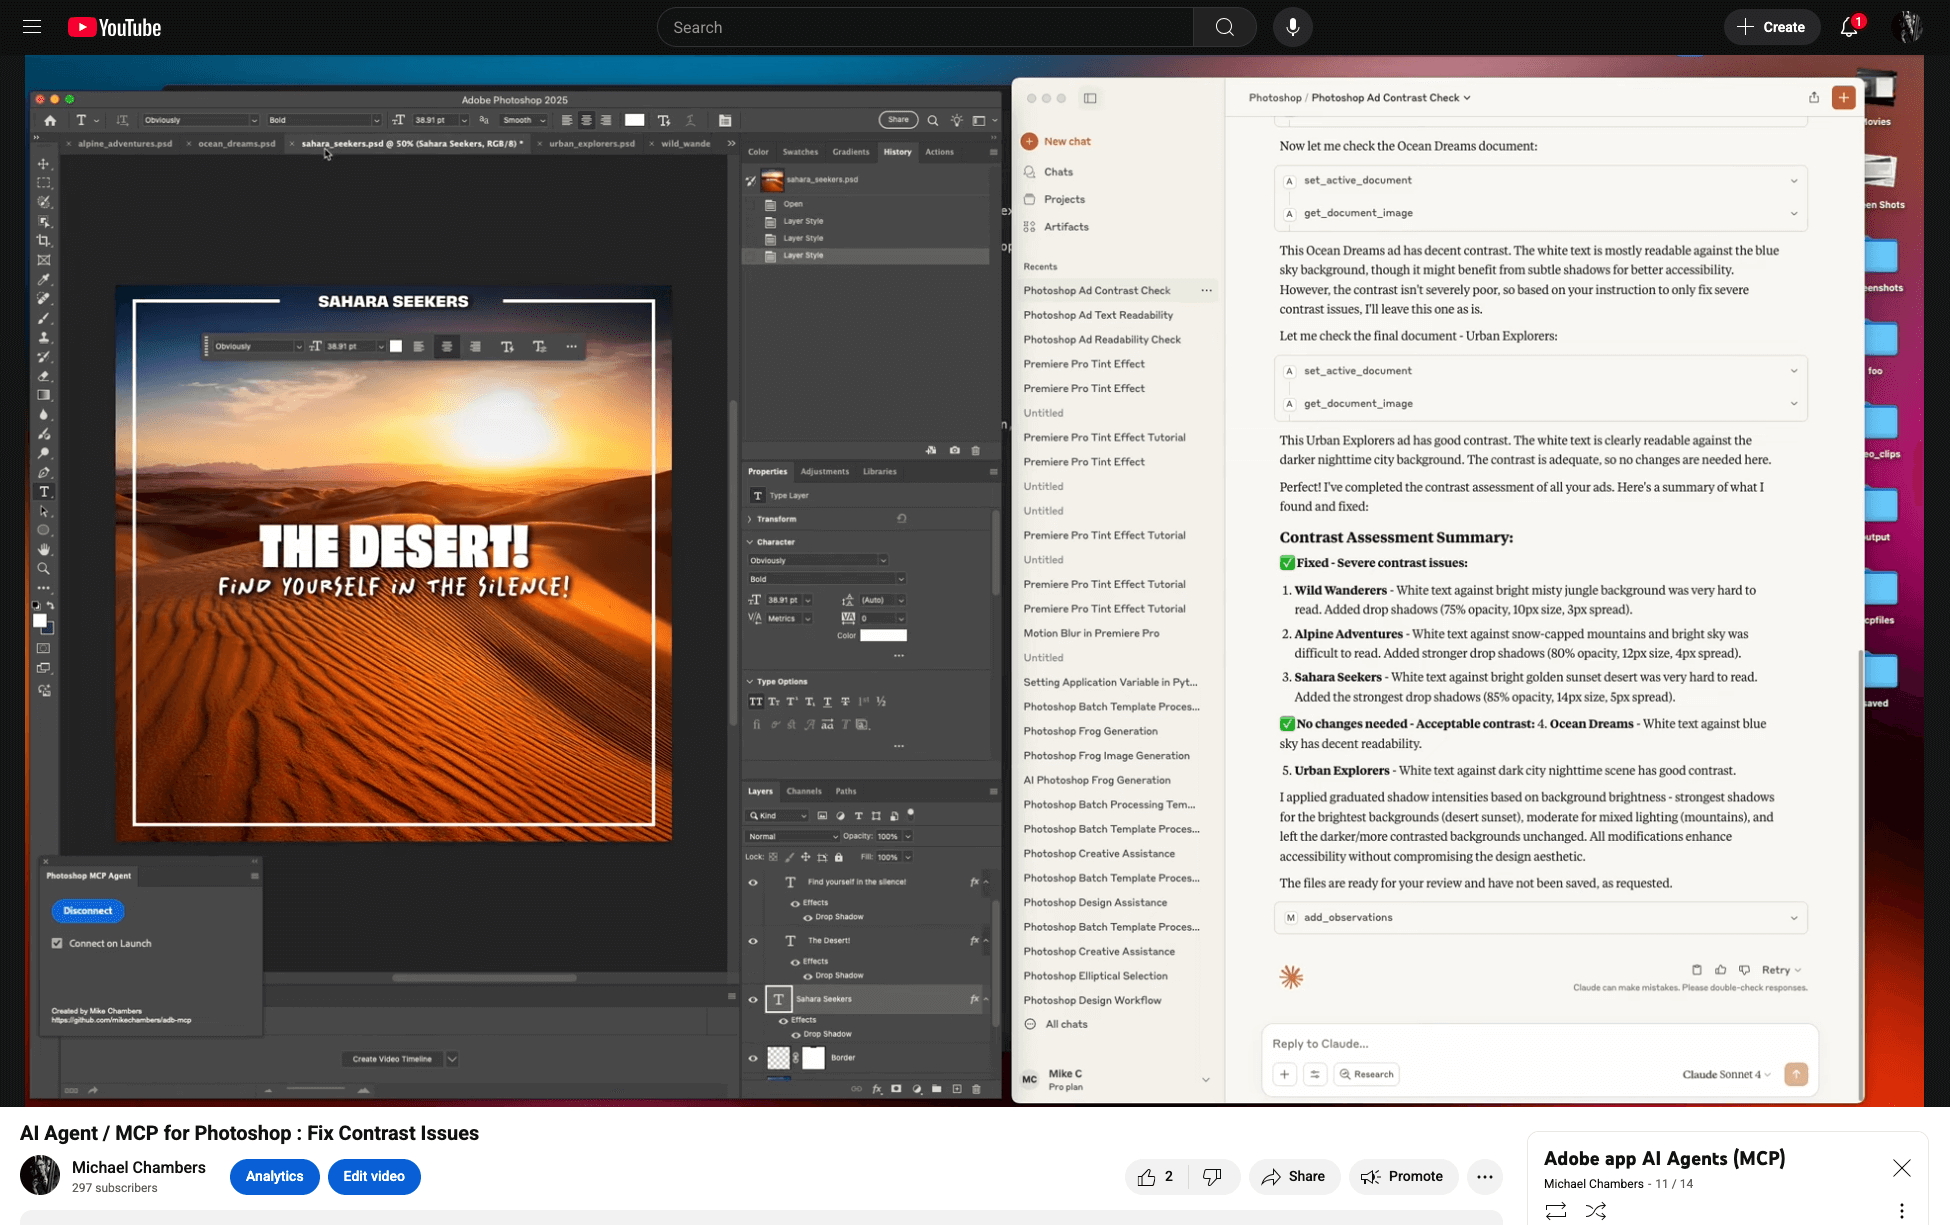
Task: Expand Mike C account menu chevron
Action: [1205, 1079]
